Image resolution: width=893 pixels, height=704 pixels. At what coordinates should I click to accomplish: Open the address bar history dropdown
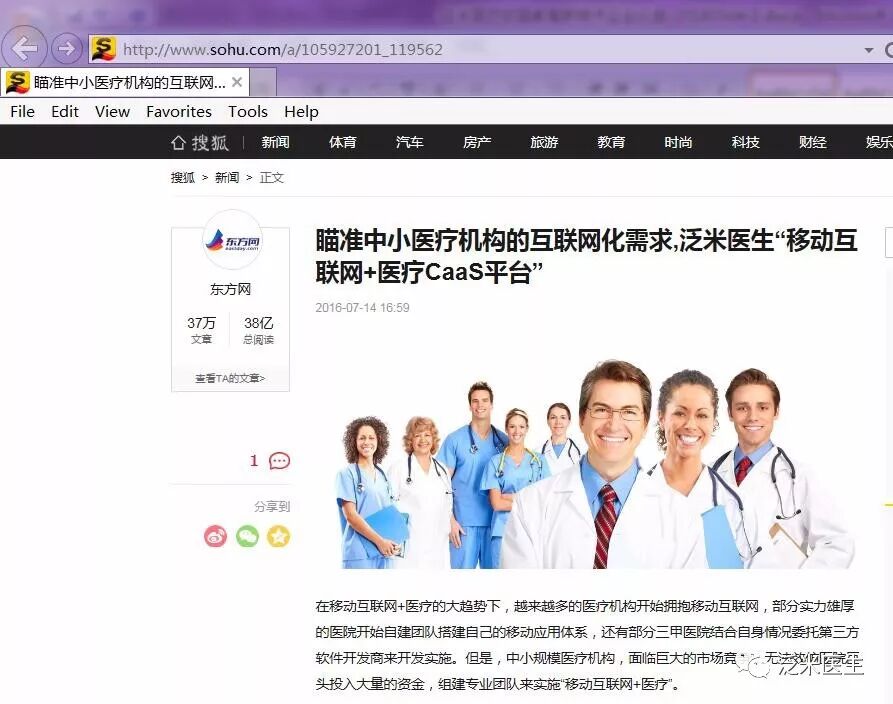tap(871, 48)
